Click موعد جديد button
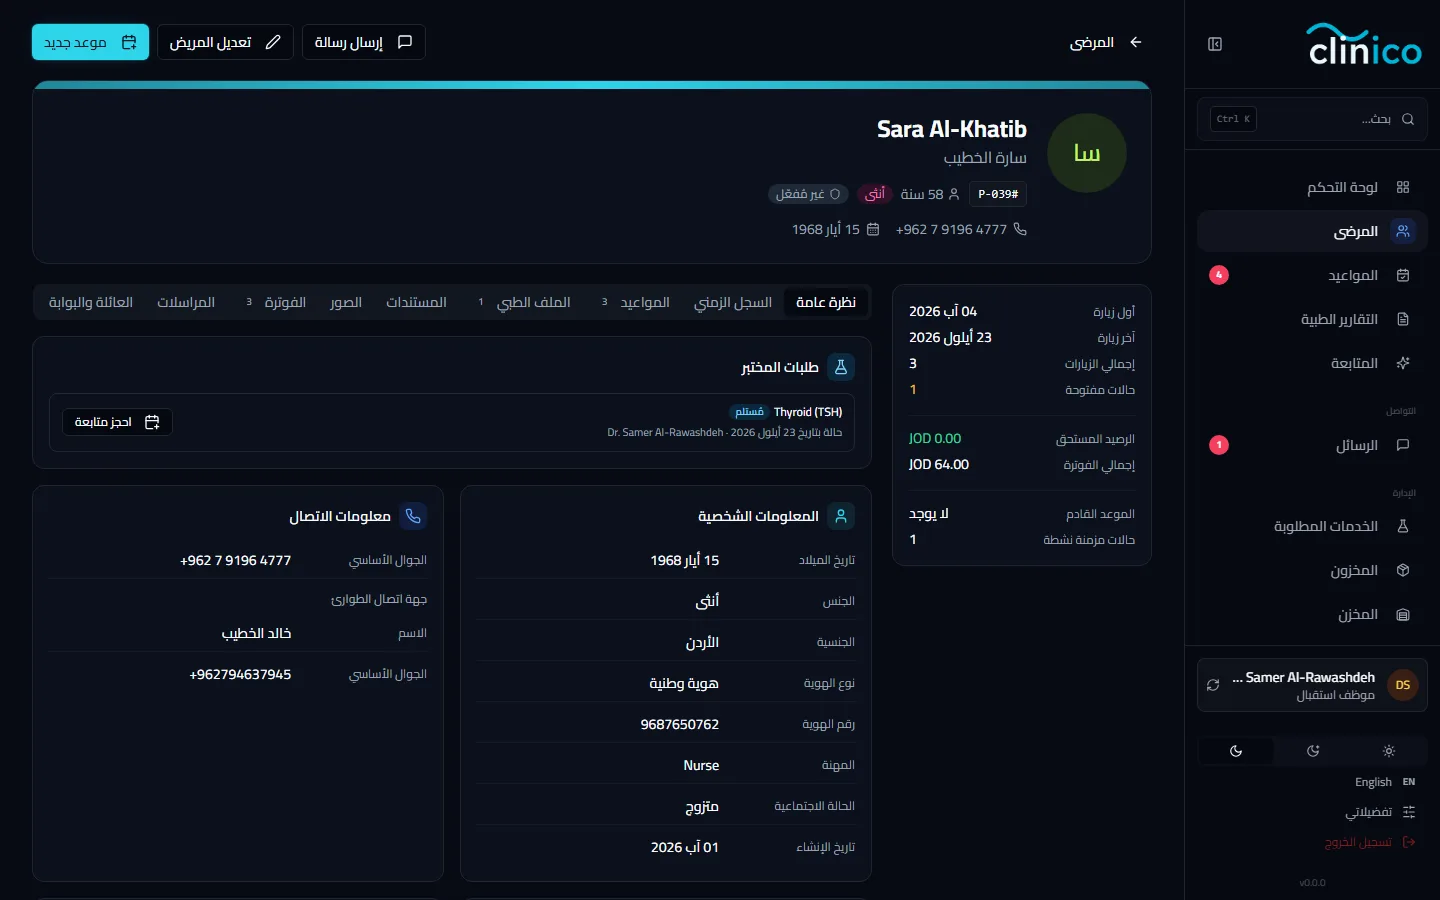 90,42
